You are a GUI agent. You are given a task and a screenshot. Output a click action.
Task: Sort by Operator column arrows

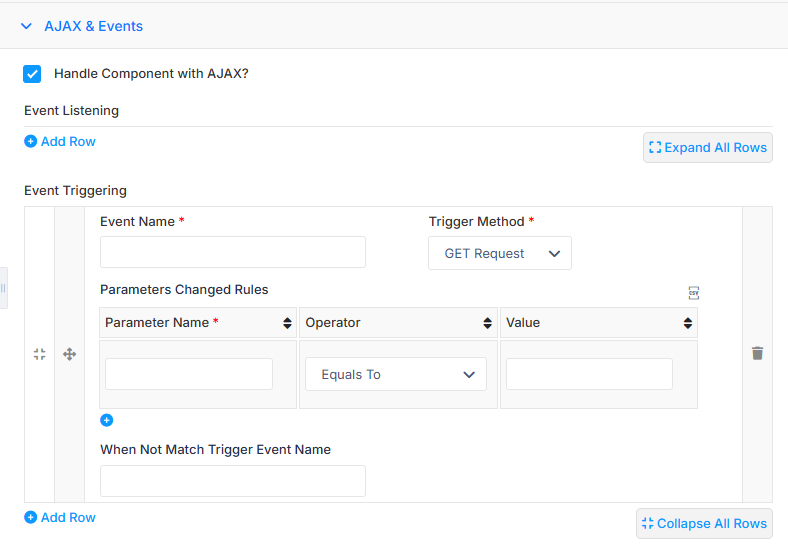click(x=487, y=323)
